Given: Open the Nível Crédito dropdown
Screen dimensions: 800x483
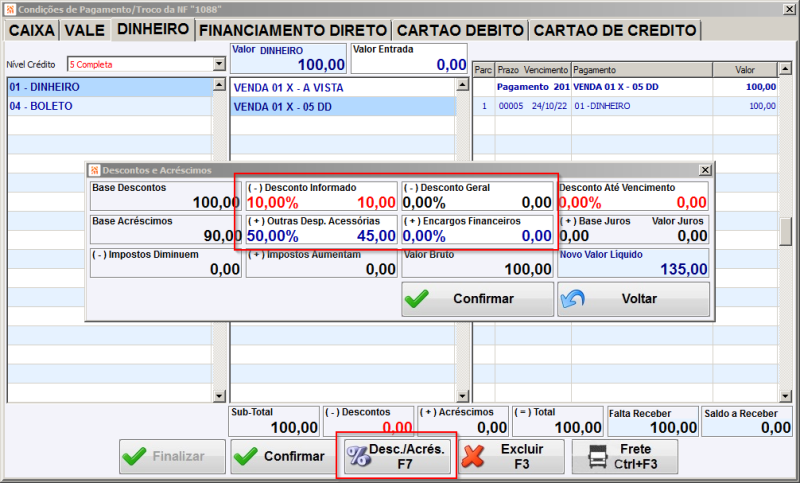Looking at the screenshot, I should pos(219,64).
